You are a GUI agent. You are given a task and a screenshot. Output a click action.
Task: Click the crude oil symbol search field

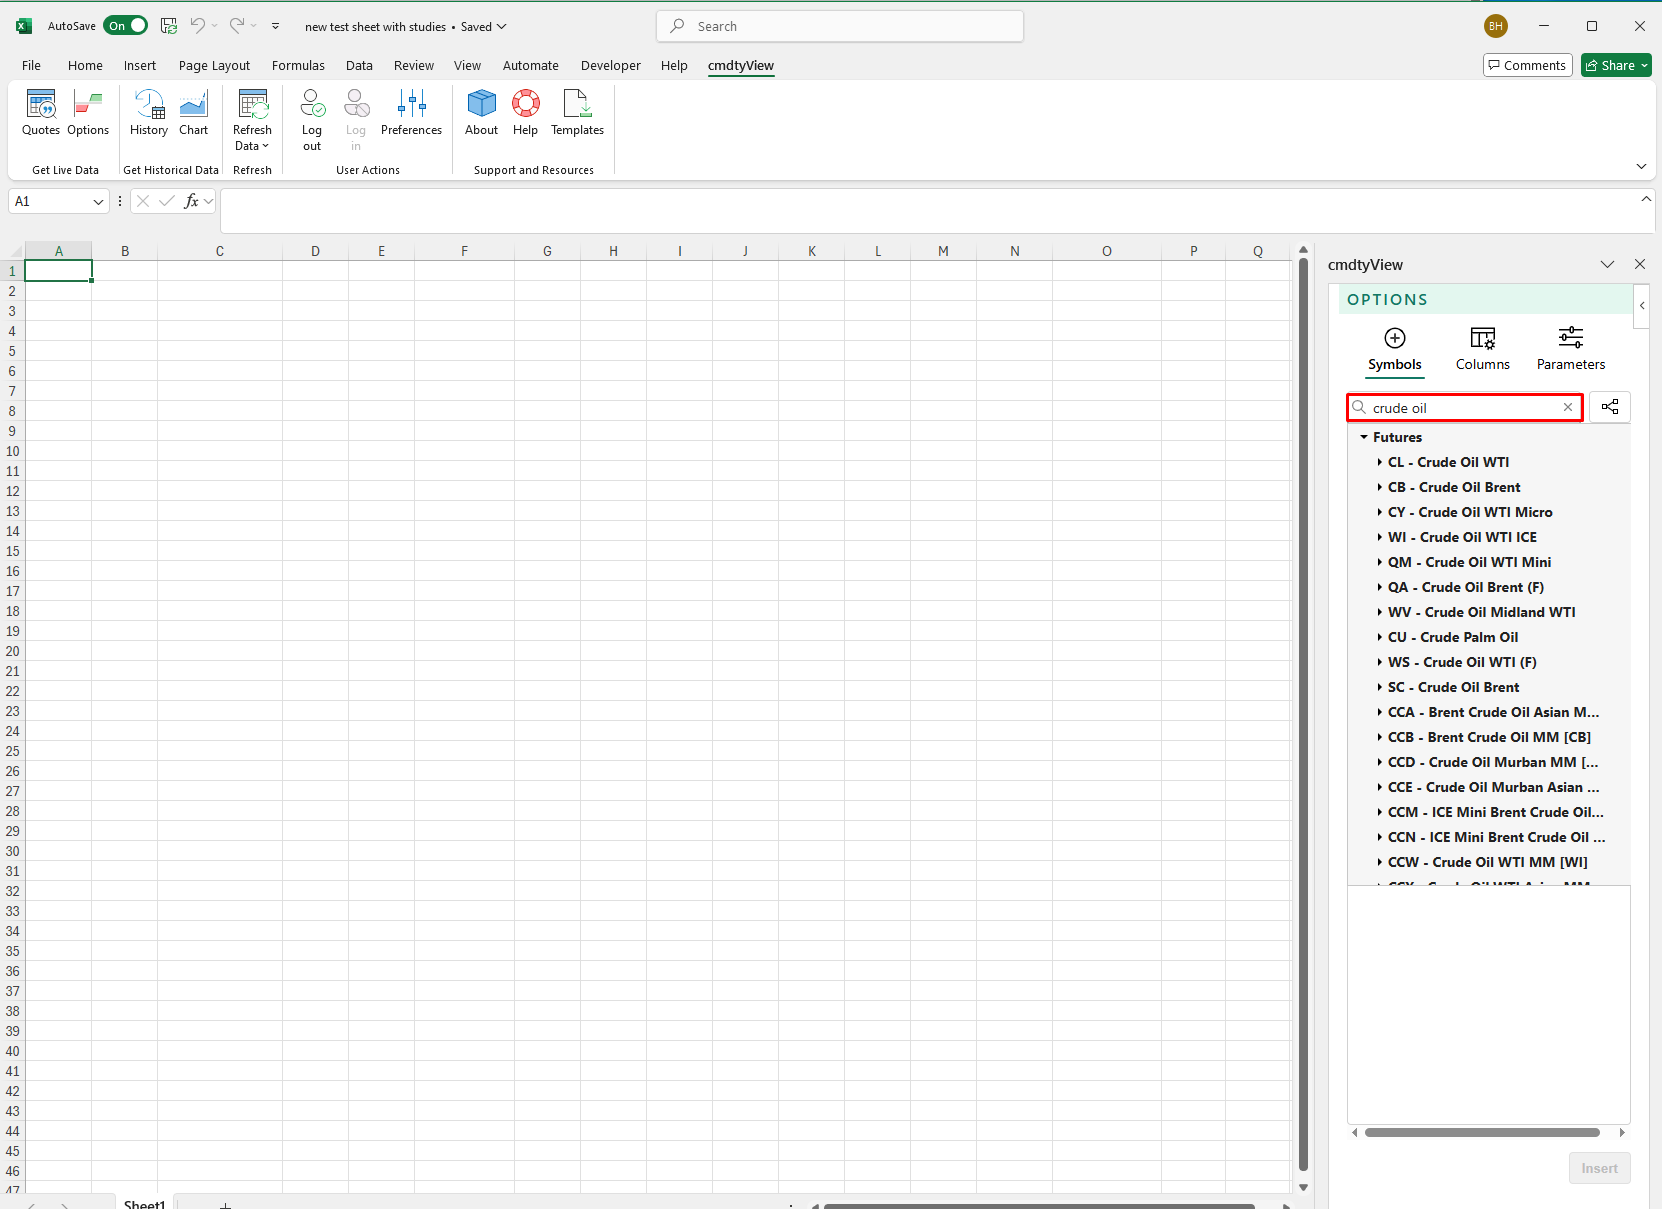(x=1463, y=407)
